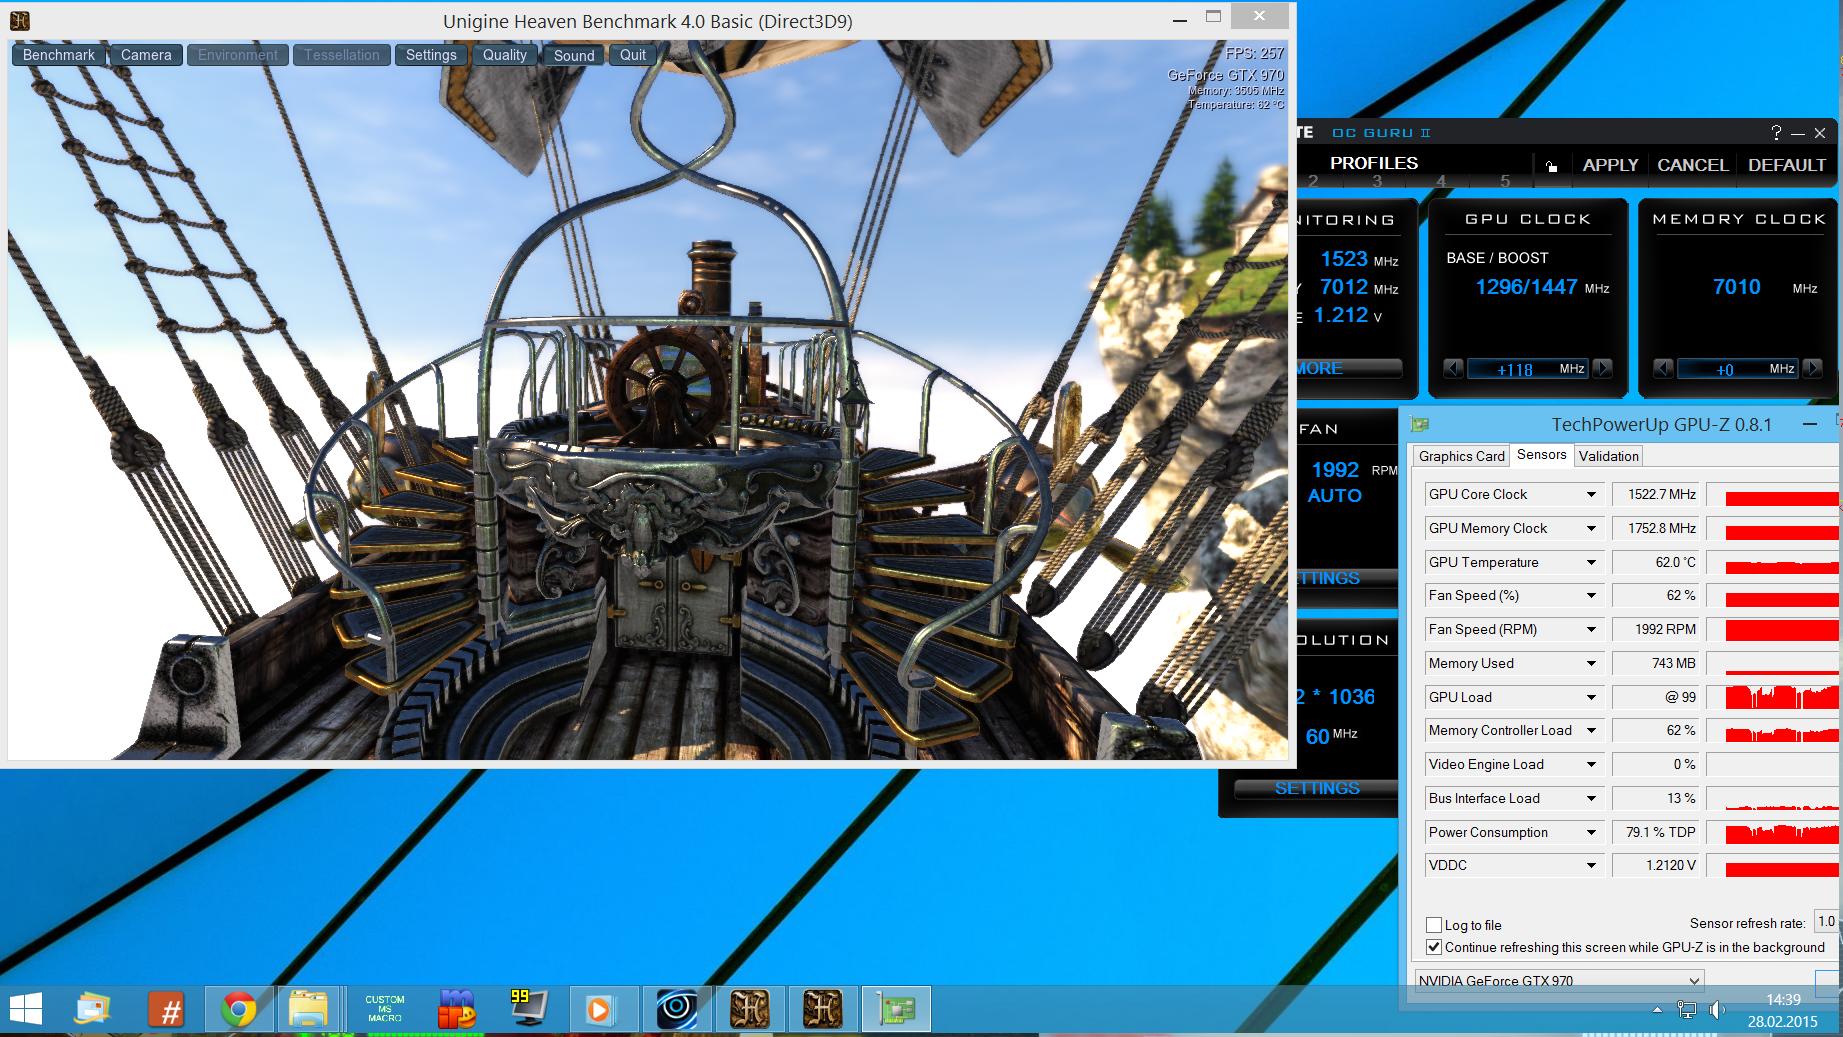Open the network tray icon
This screenshot has height=1037, width=1843.
click(x=1687, y=1010)
